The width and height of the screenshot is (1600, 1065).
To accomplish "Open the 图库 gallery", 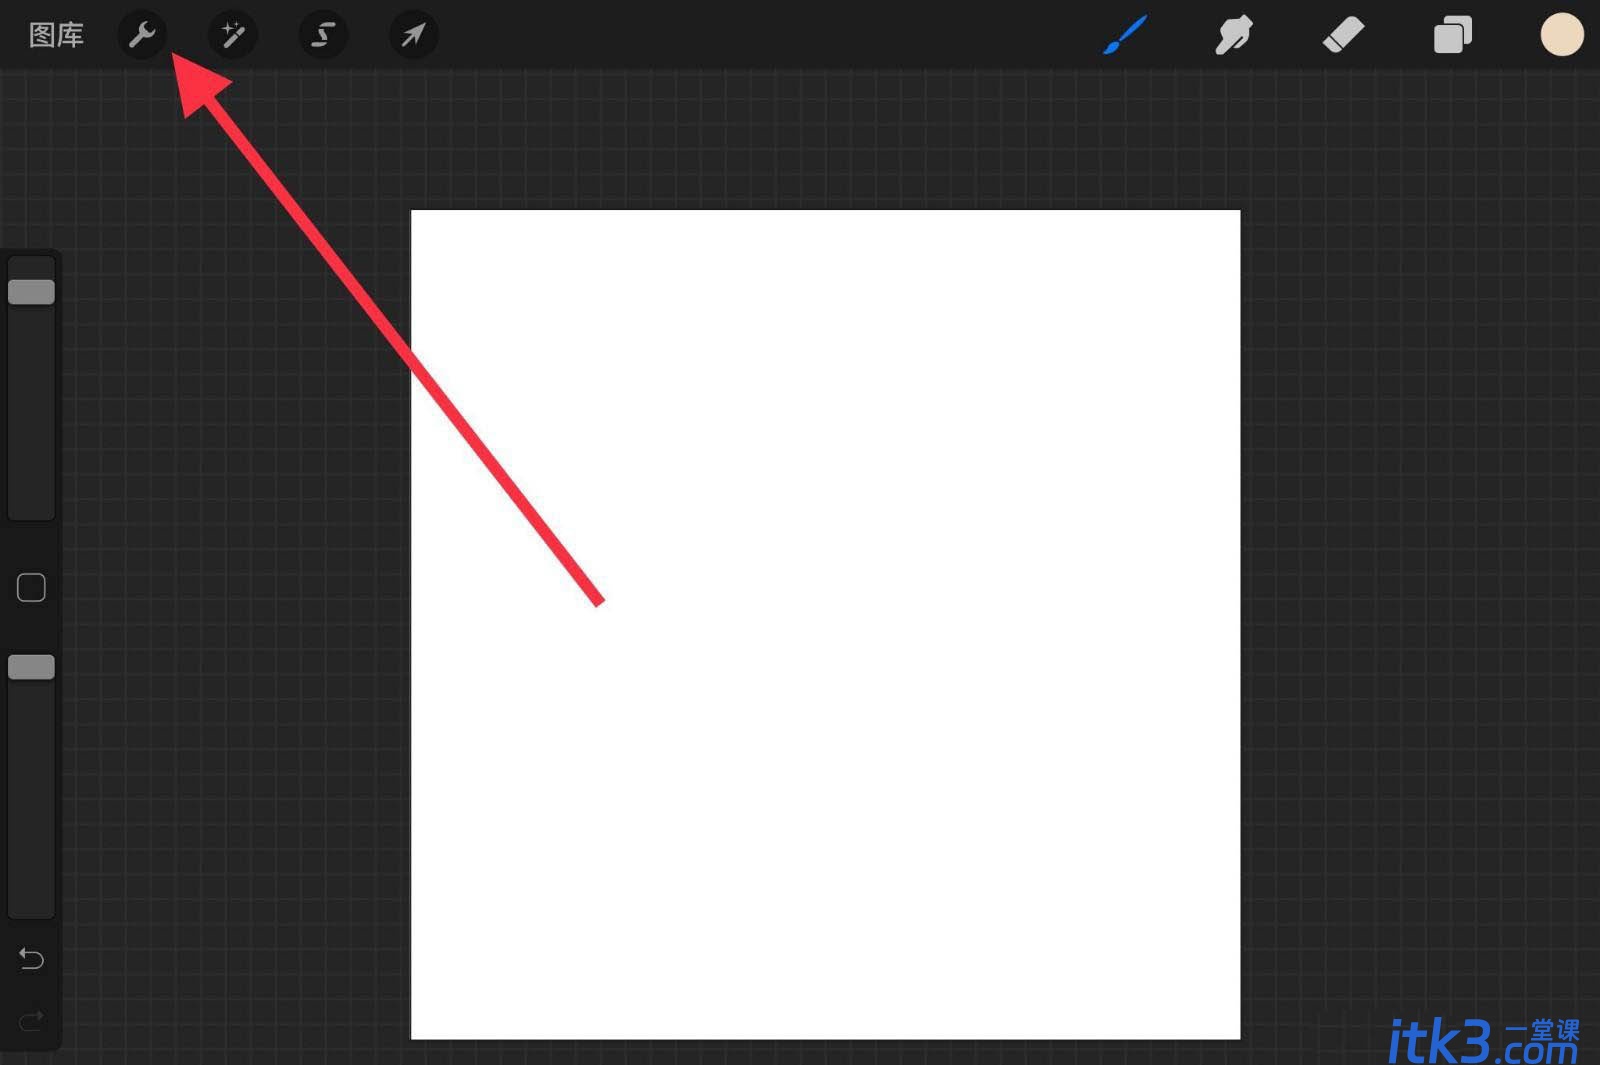I will (x=56, y=35).
